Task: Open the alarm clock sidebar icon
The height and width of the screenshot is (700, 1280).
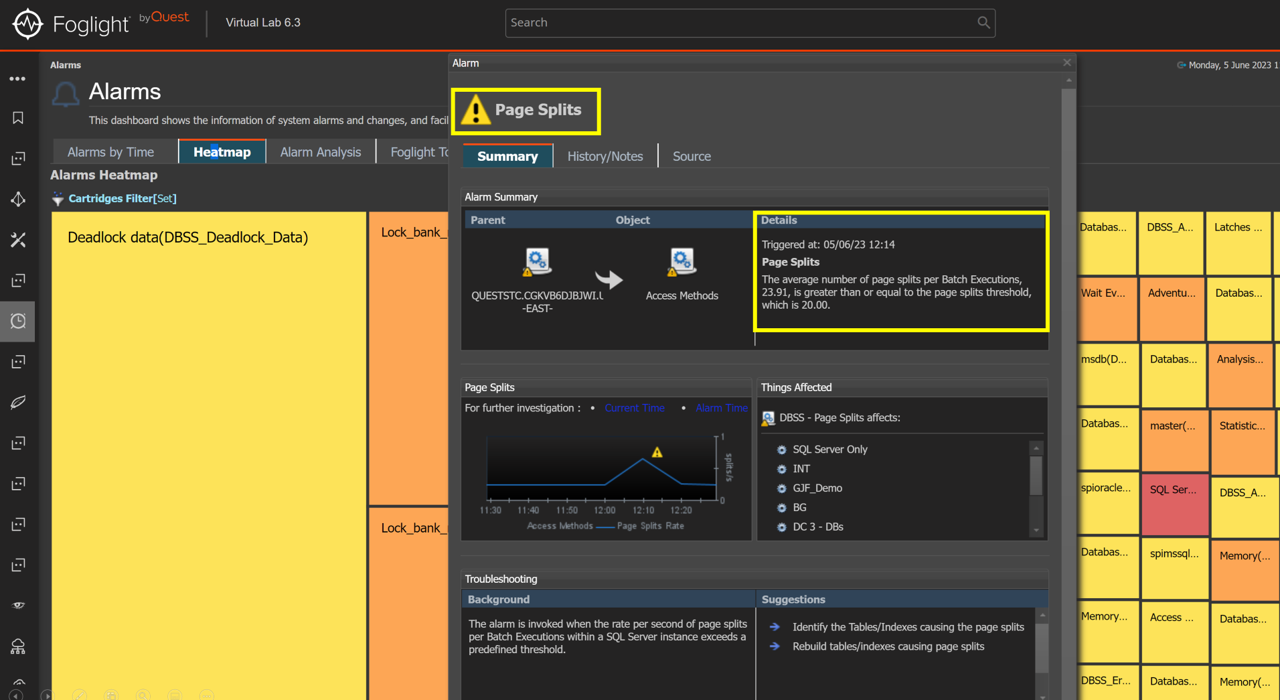Action: pyautogui.click(x=18, y=321)
